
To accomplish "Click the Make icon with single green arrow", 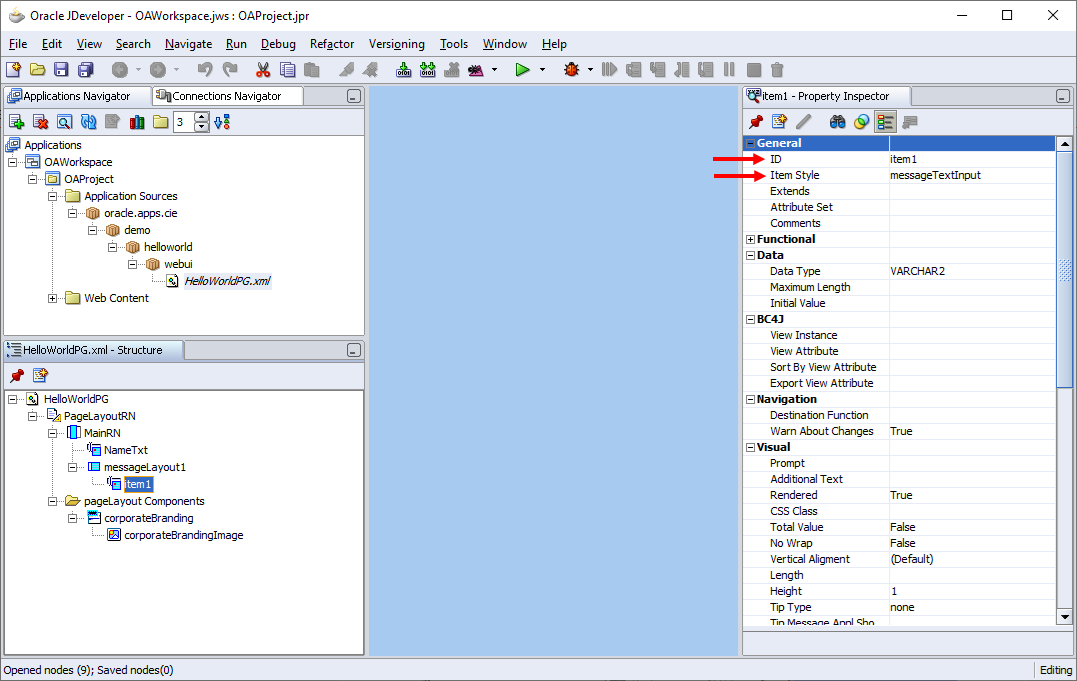I will click(x=404, y=69).
